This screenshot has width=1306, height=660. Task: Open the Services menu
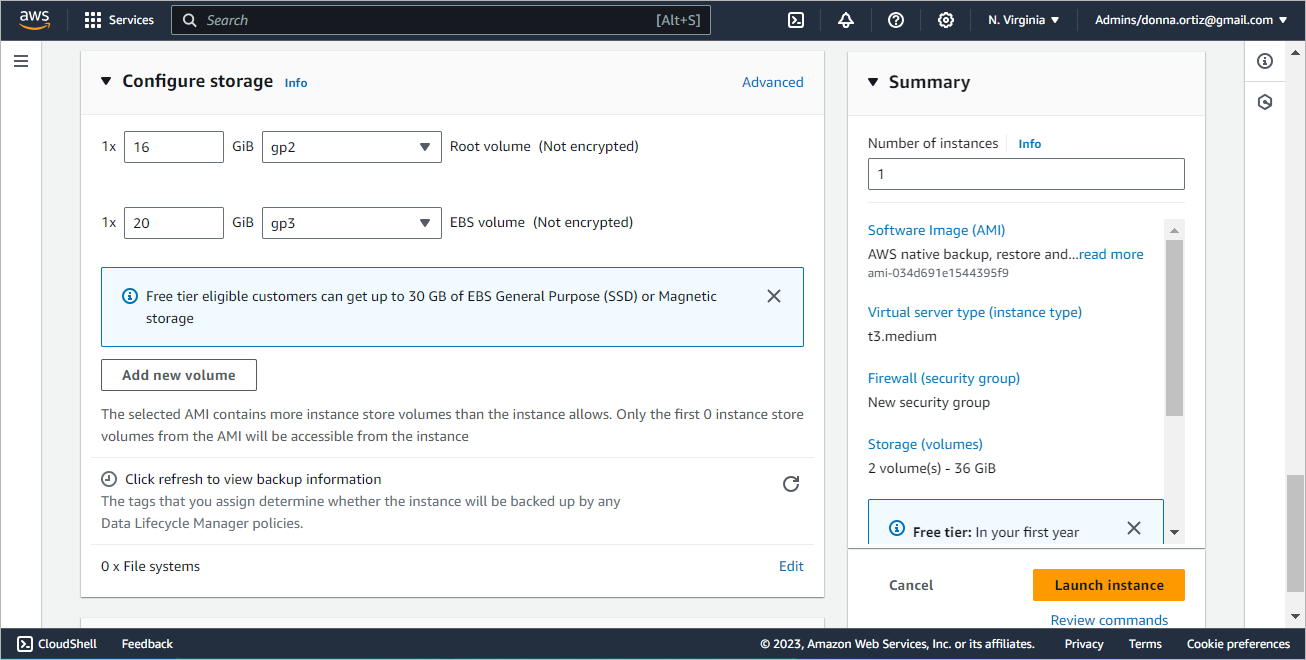(x=119, y=20)
